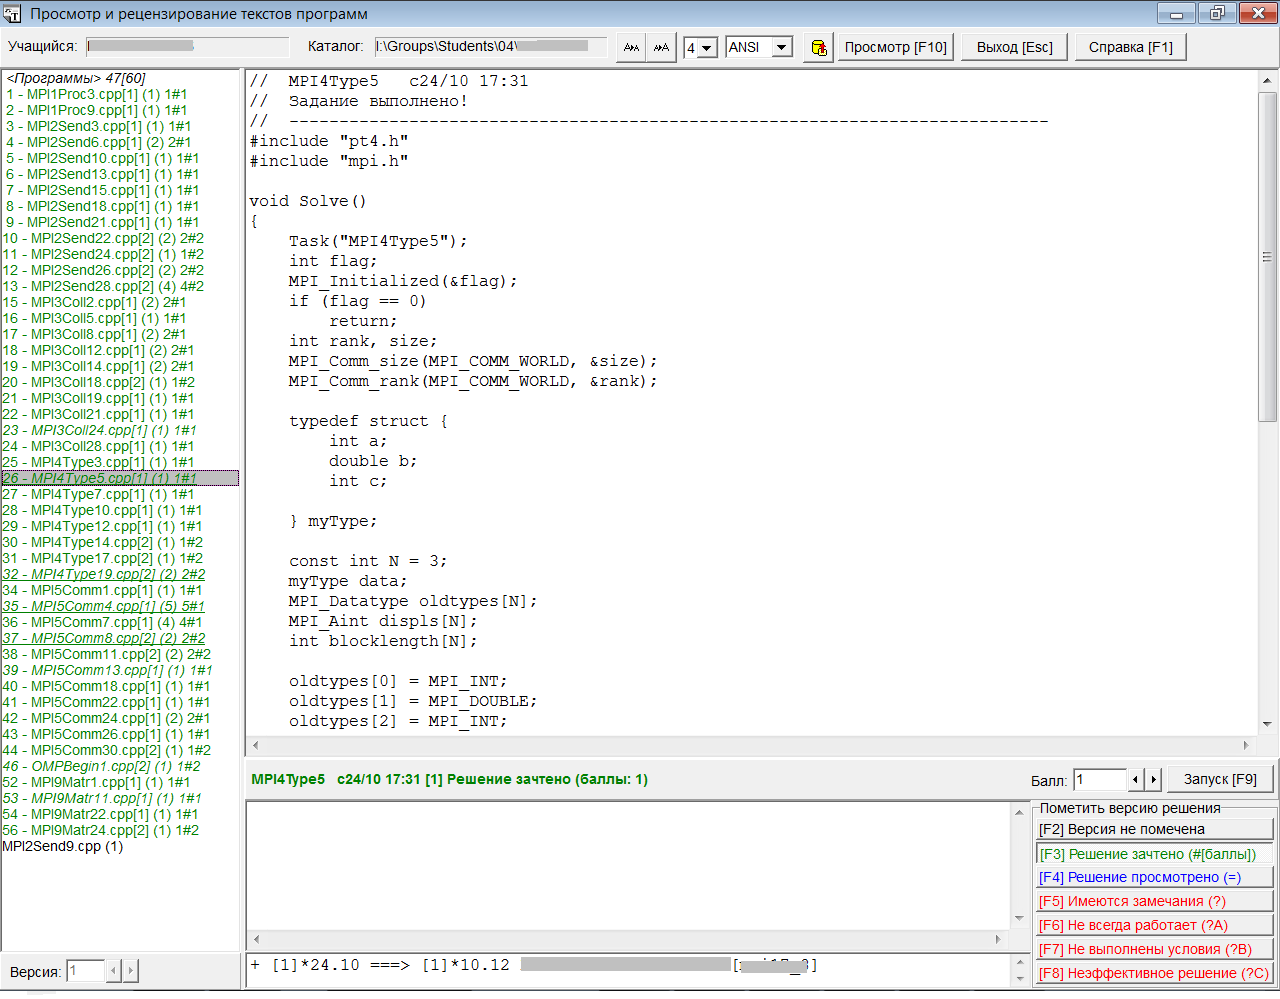This screenshot has width=1280, height=999.
Task: Click the Выход [Esc] button
Action: coord(1014,47)
